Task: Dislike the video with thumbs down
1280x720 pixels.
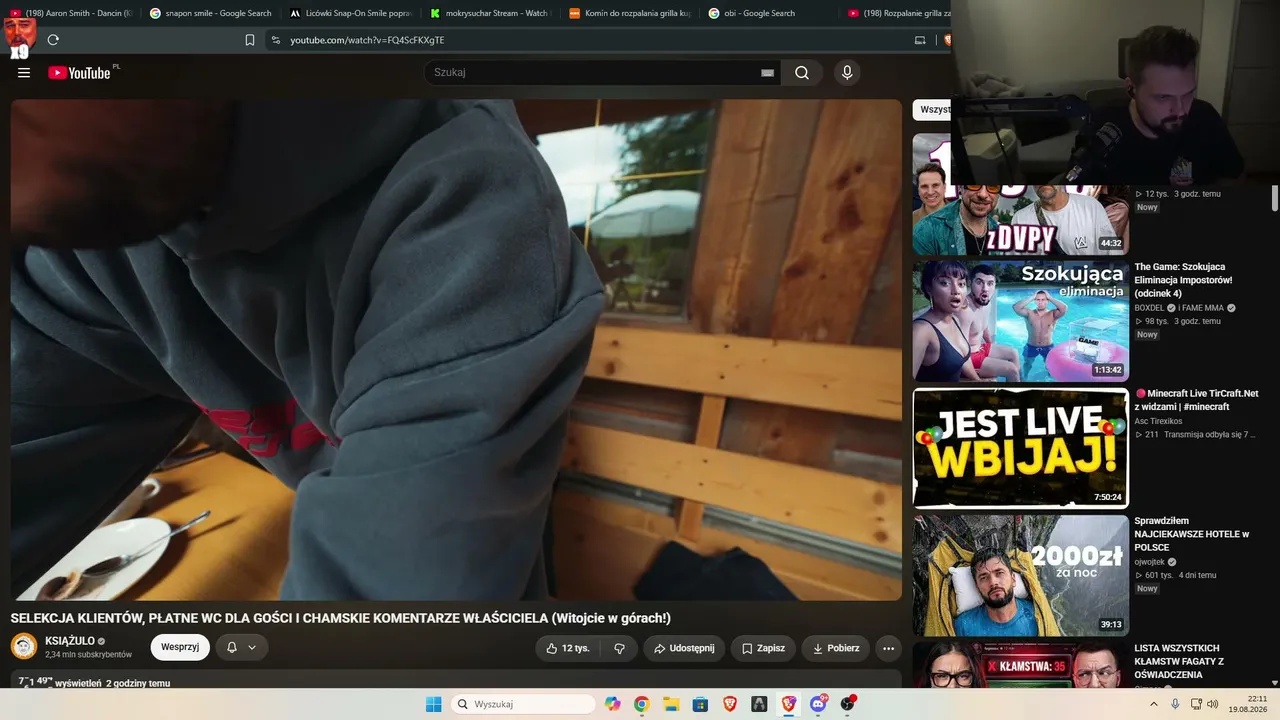Action: tap(619, 648)
